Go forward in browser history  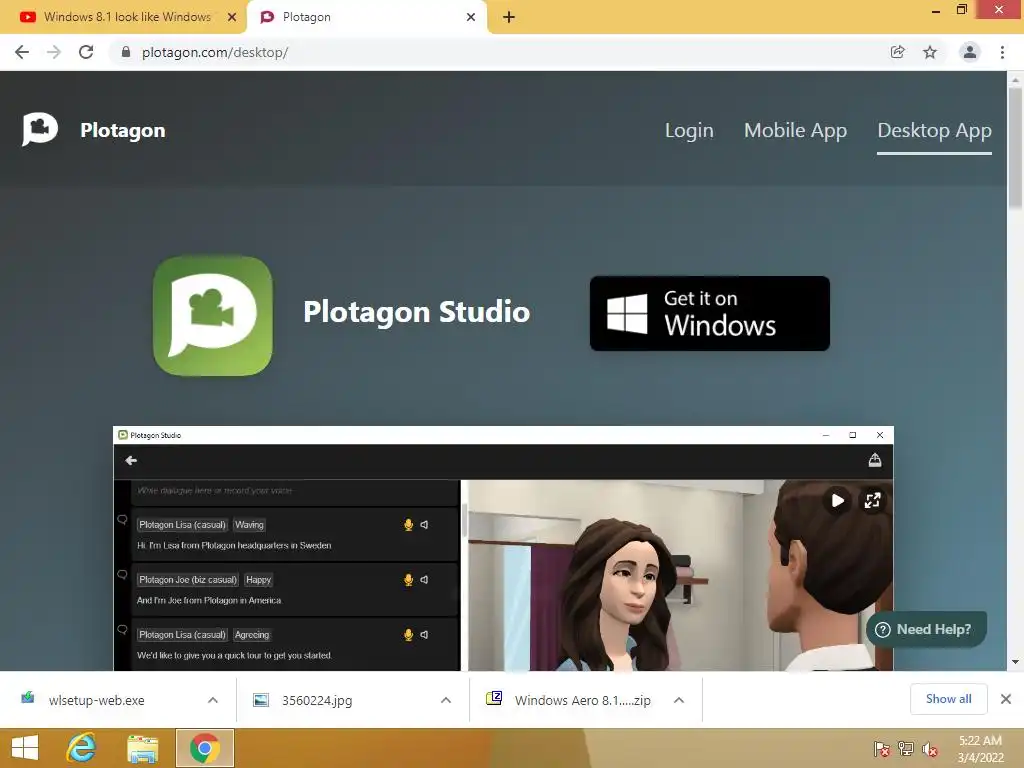[x=54, y=52]
